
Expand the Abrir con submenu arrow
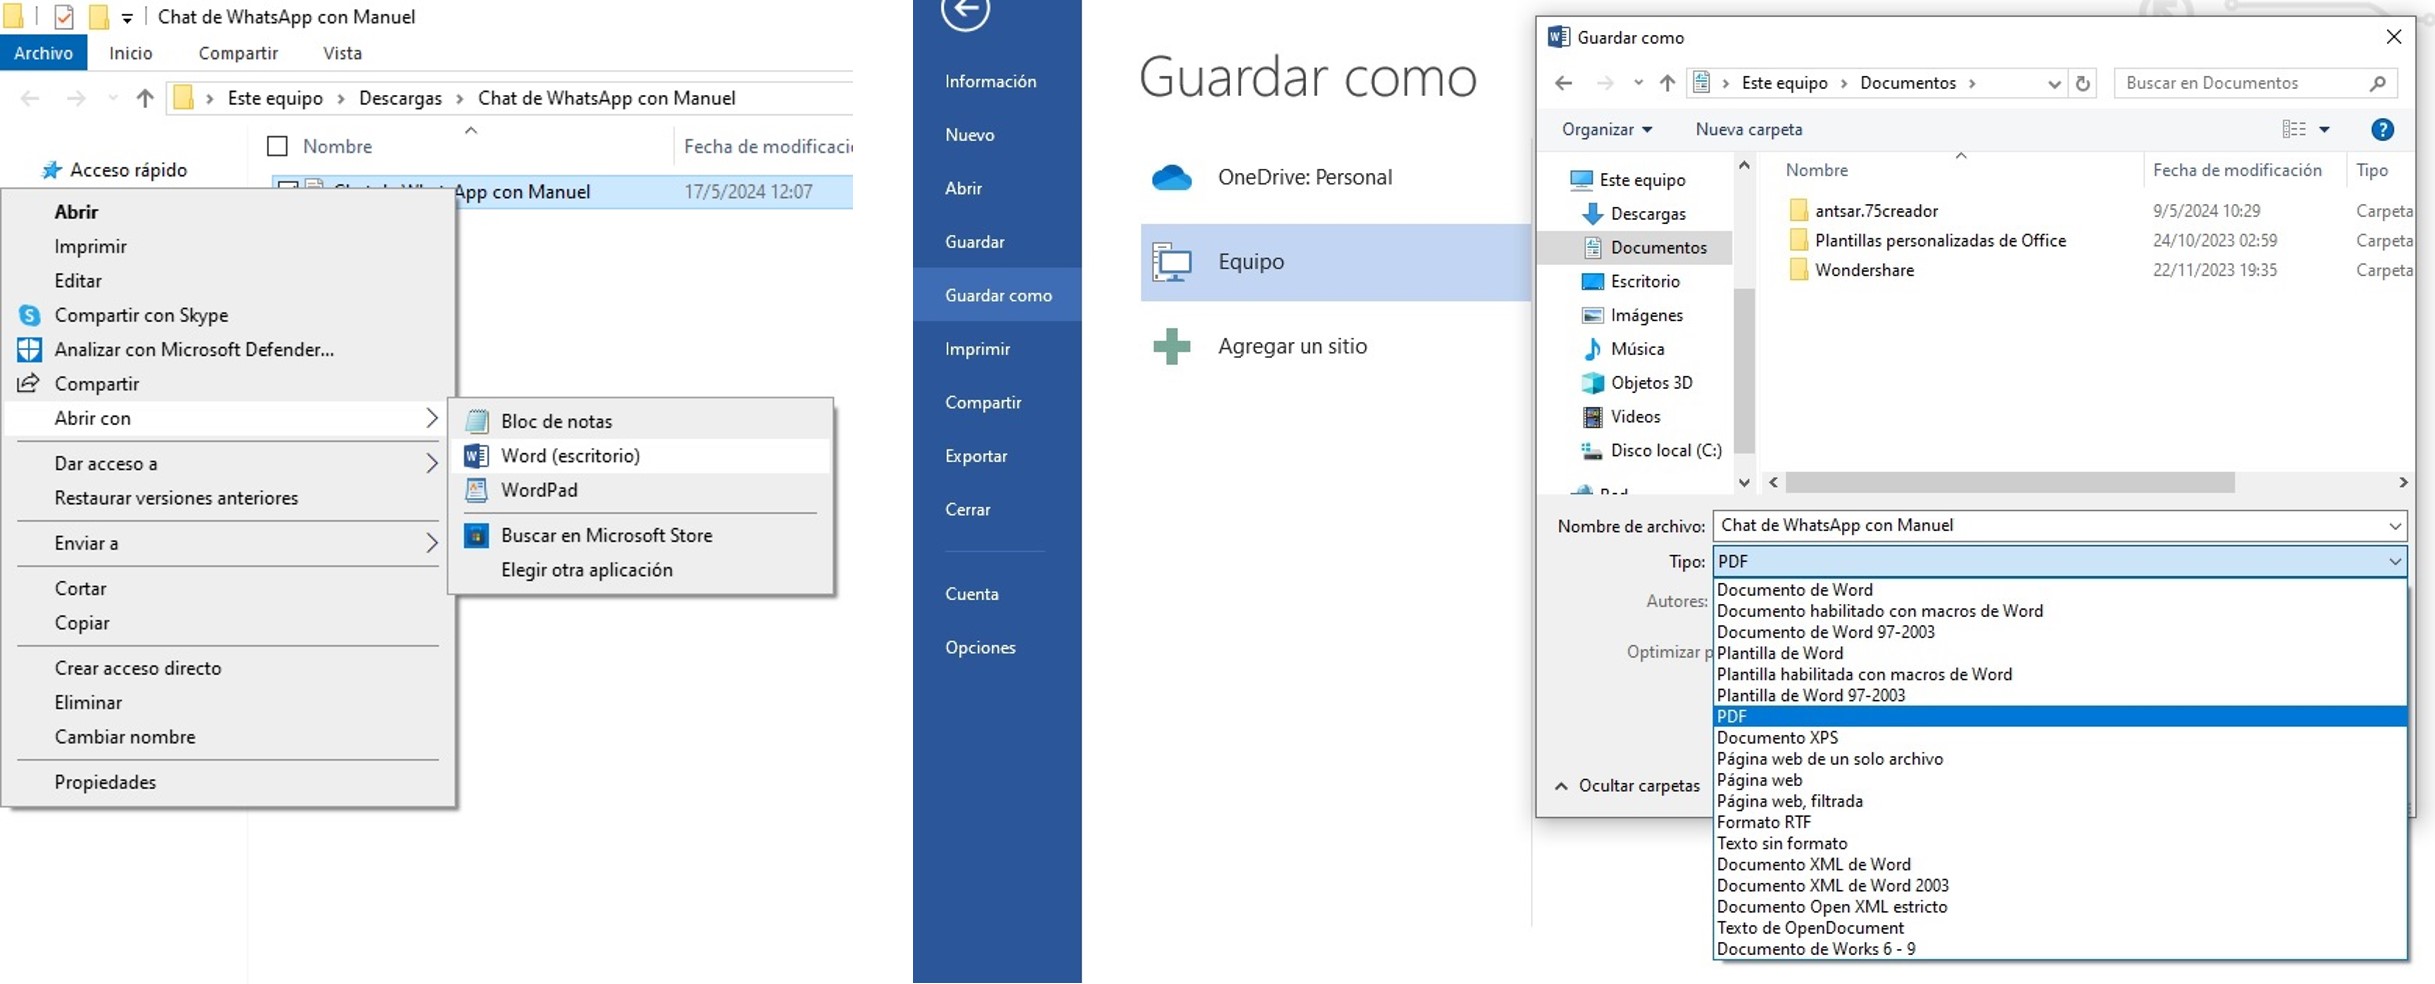(431, 418)
